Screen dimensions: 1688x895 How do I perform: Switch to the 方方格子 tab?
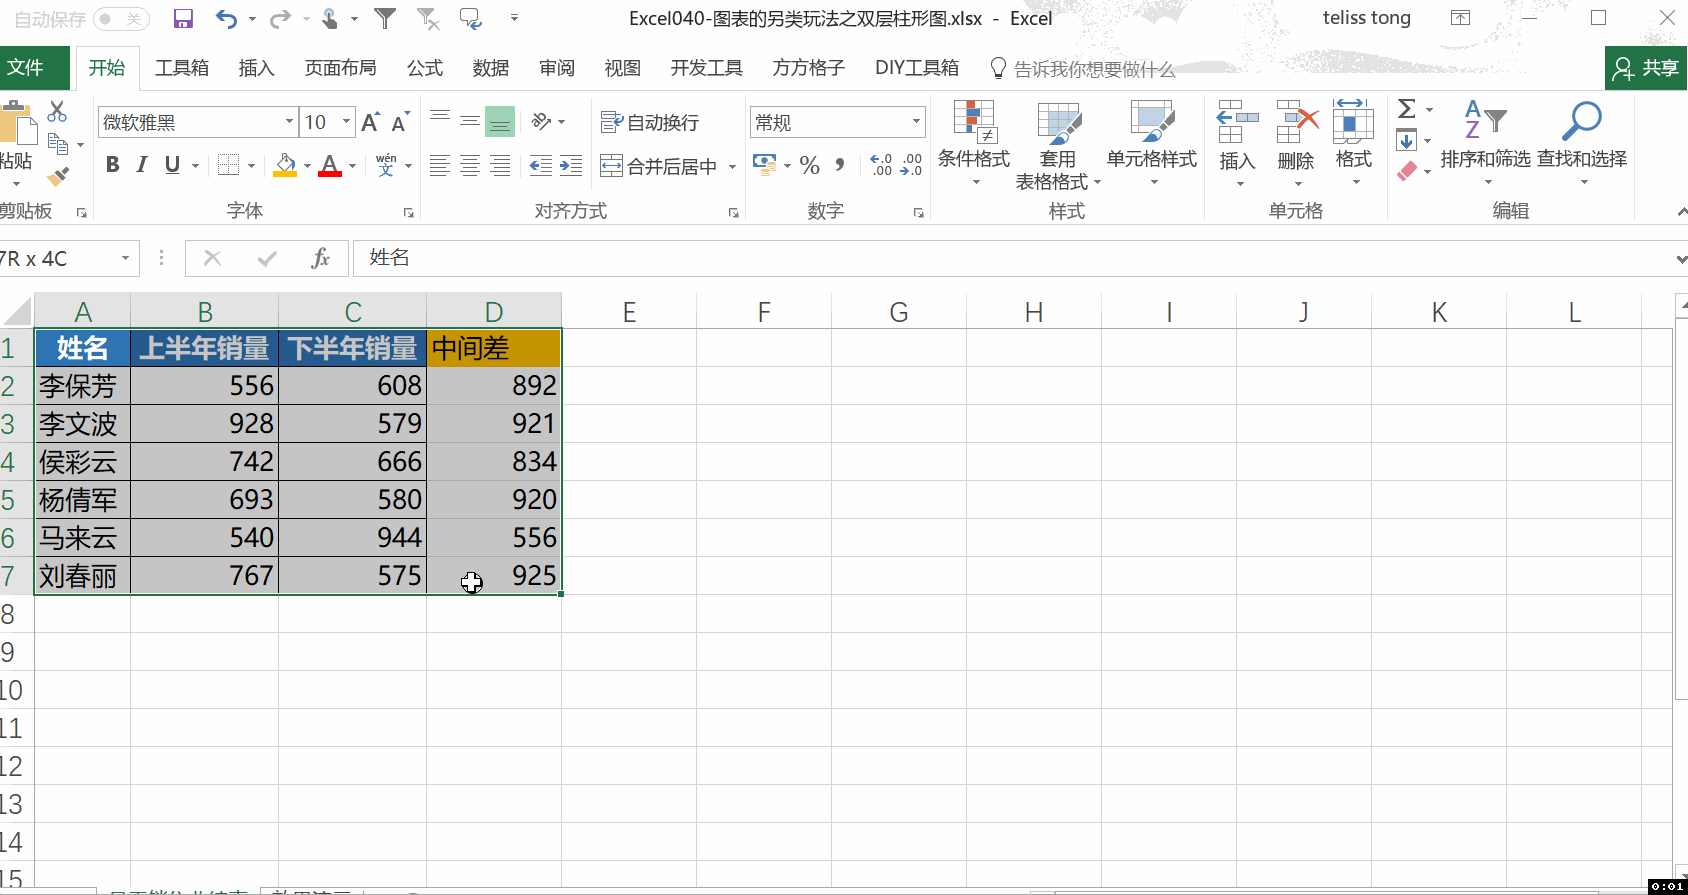point(808,68)
